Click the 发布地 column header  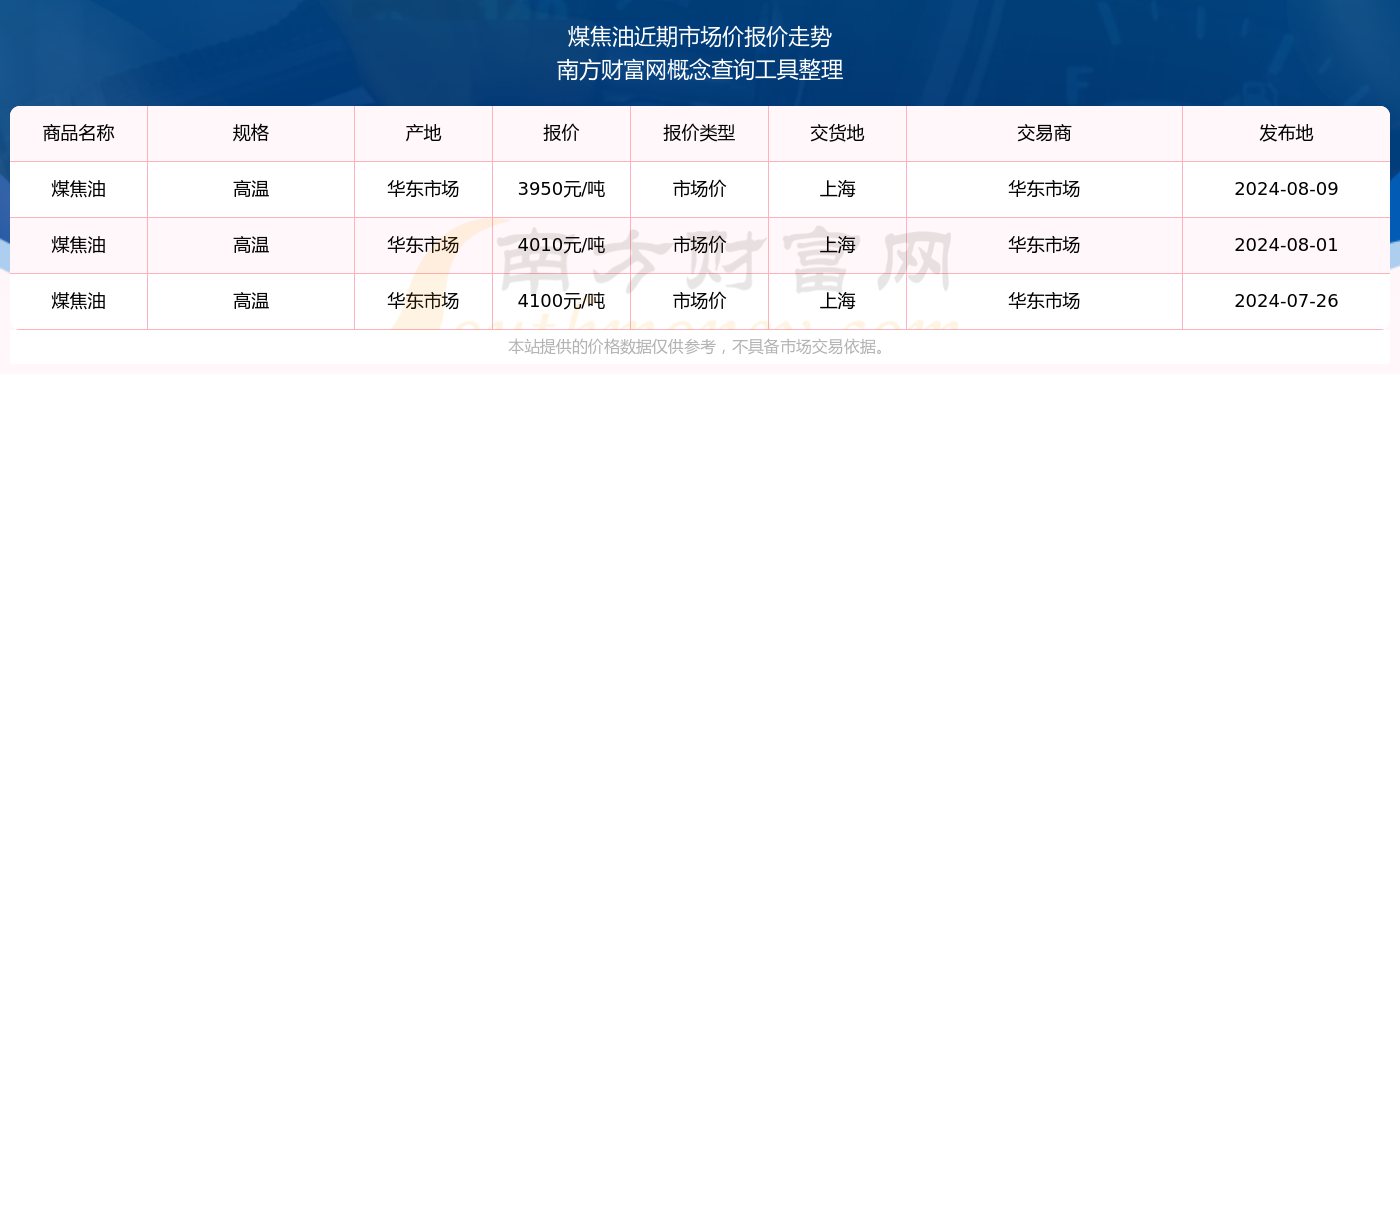[x=1286, y=134]
